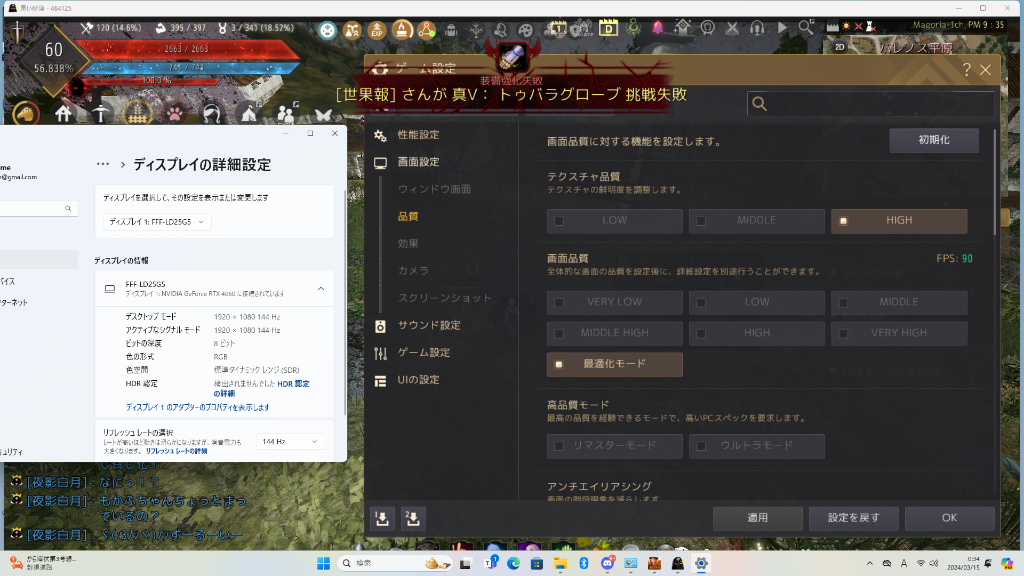This screenshot has width=1024, height=576.
Task: Open Discord from taskbar
Action: (x=607, y=564)
